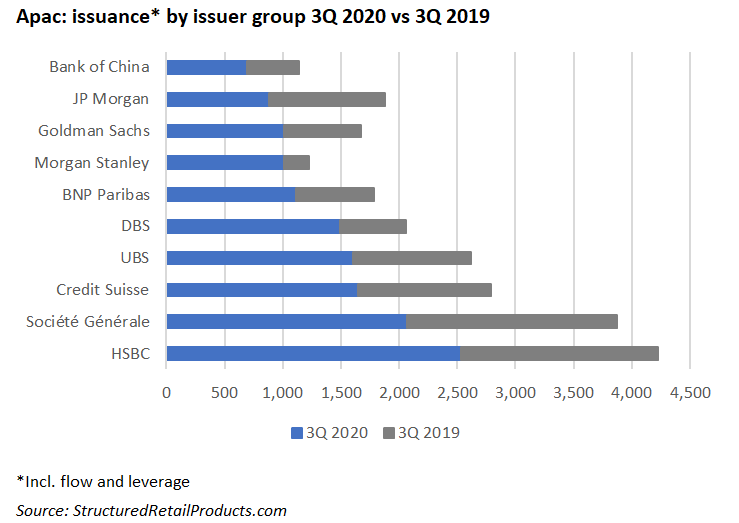This screenshot has width=739, height=523.
Task: Click Morgan Stanley's gray 3Q 2019 bar
Action: (x=296, y=162)
